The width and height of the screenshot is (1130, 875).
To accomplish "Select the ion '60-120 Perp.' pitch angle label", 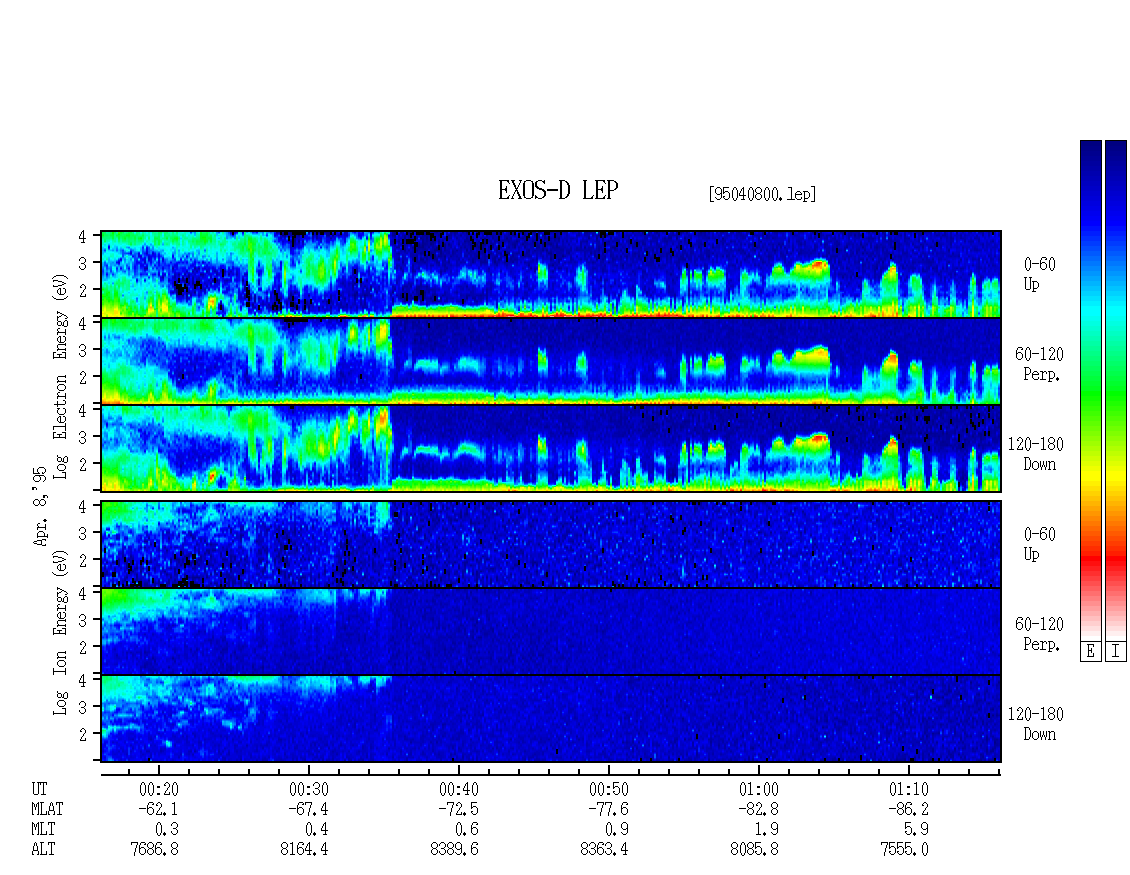I will tap(1039, 634).
